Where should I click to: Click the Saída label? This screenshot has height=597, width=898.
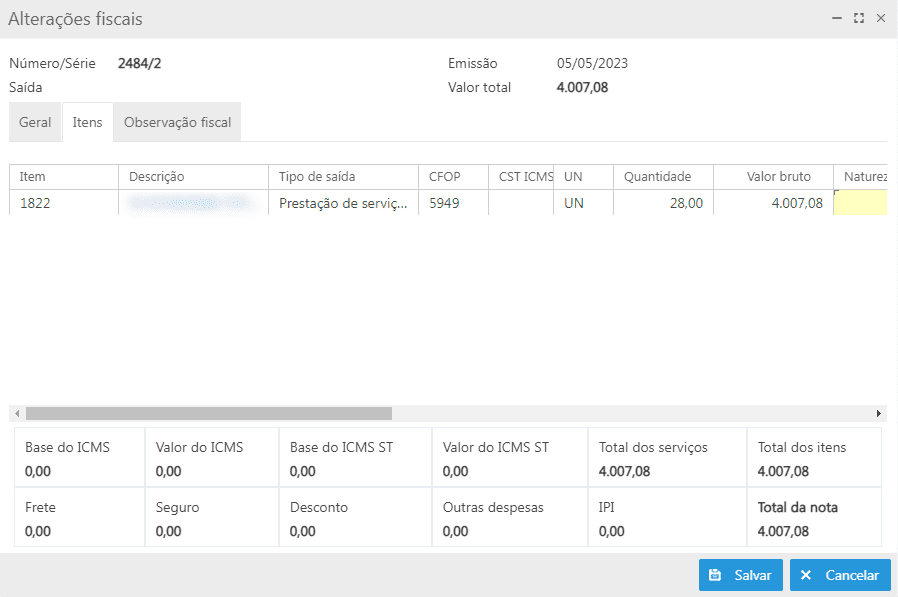point(26,87)
